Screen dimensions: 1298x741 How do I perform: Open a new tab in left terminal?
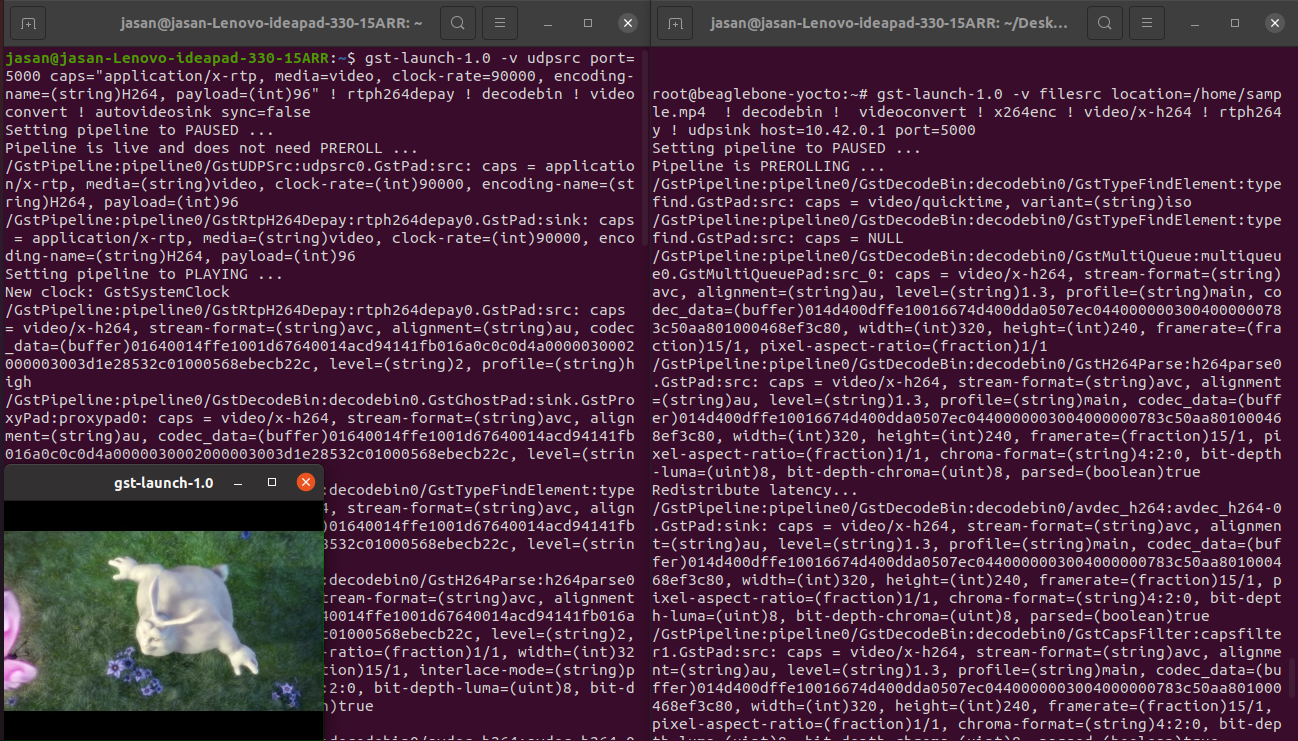click(28, 22)
